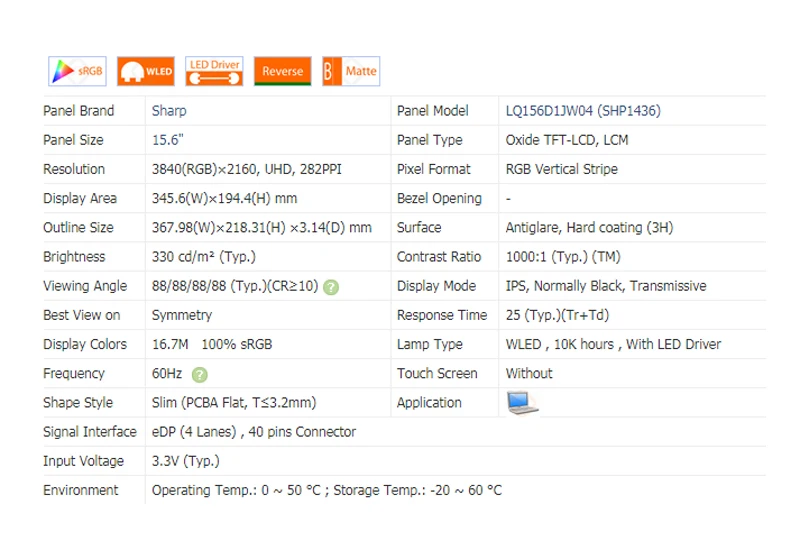Image resolution: width=800 pixels, height=550 pixels.
Task: Open the Sharp panel brand link
Action: [169, 111]
